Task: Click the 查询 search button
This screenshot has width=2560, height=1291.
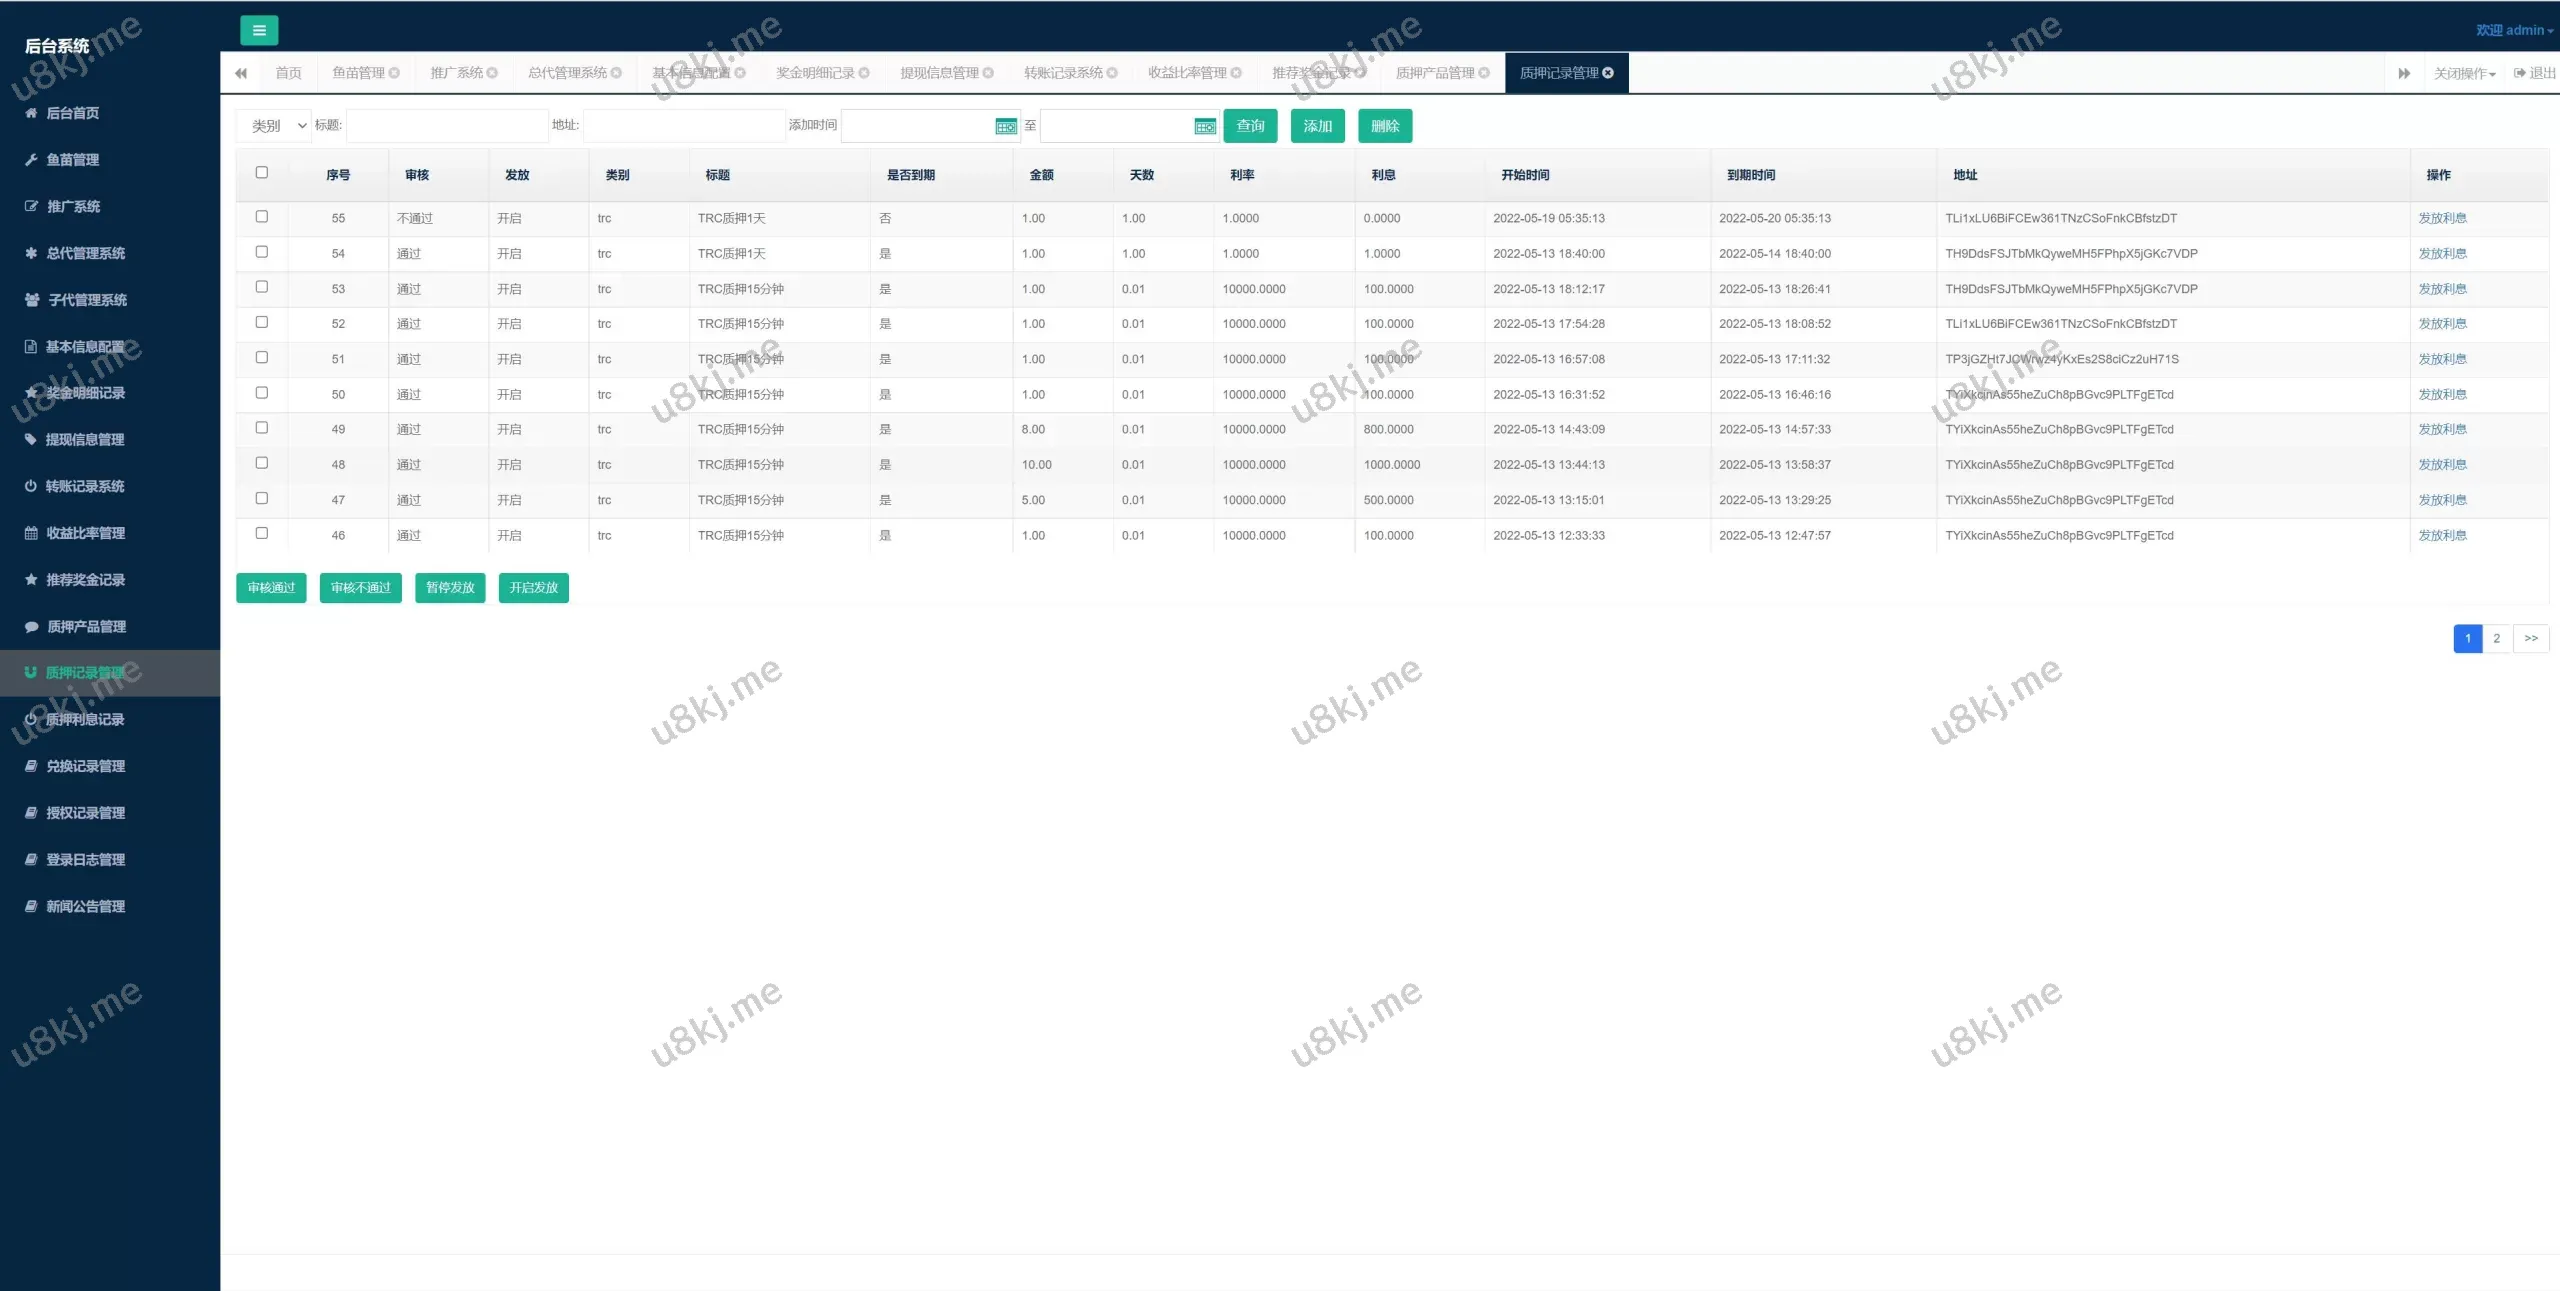Action: (x=1250, y=126)
